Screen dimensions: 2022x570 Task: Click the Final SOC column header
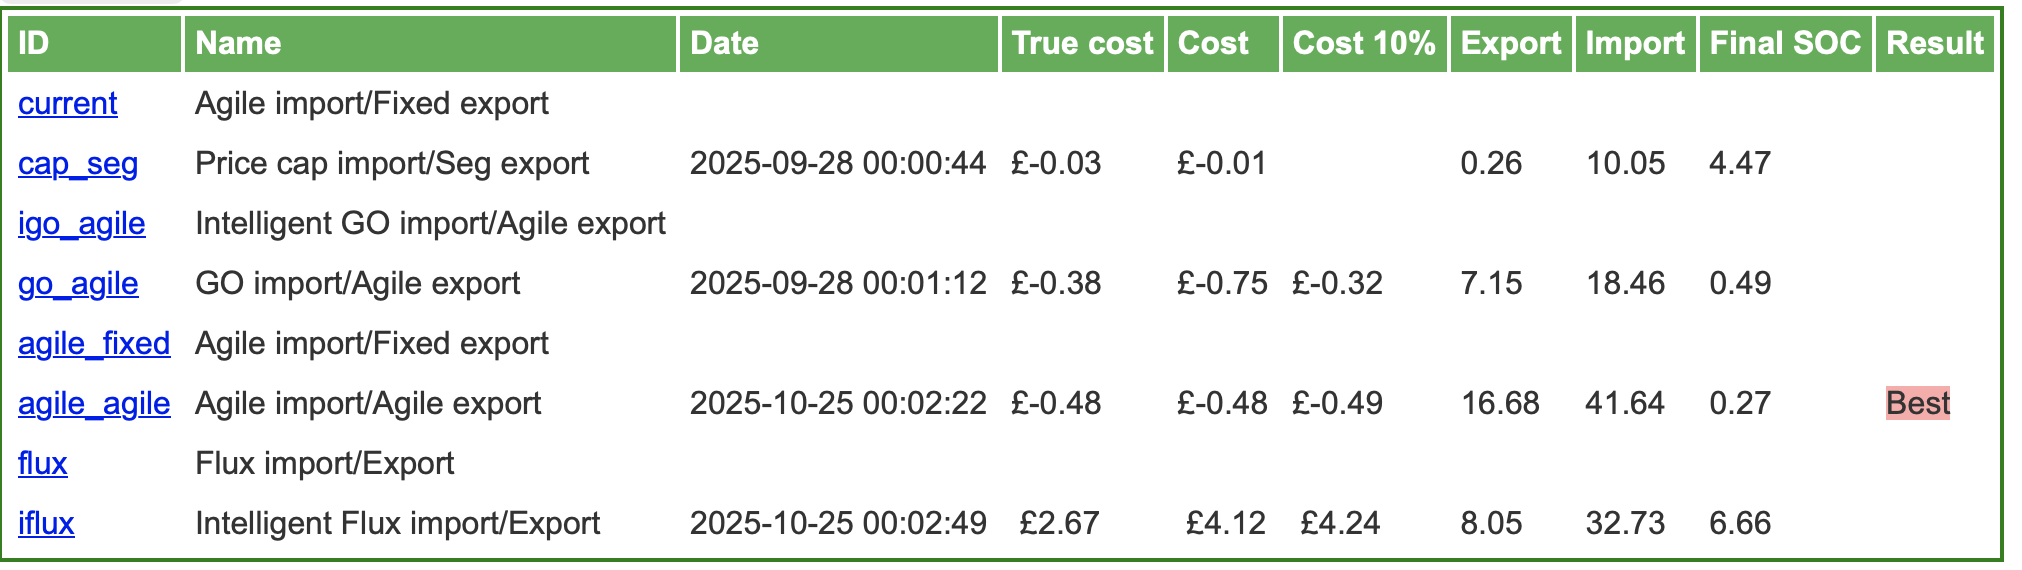tap(1786, 44)
